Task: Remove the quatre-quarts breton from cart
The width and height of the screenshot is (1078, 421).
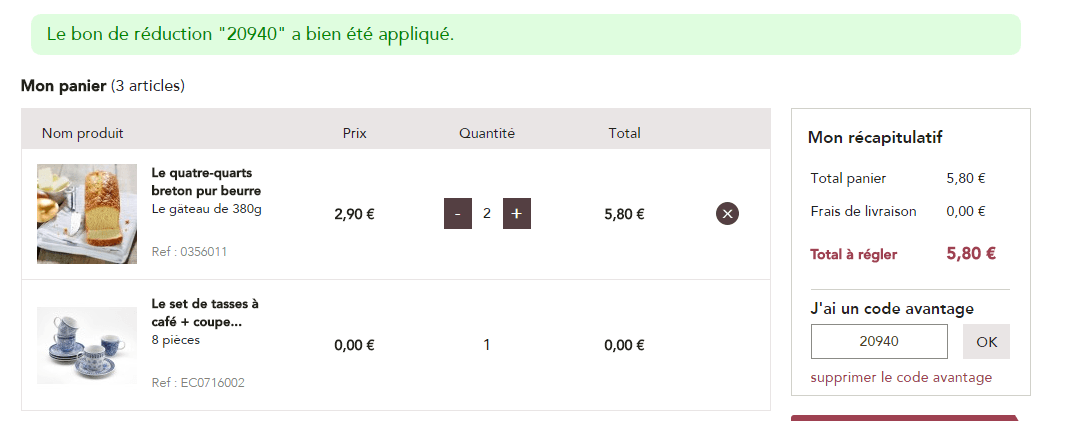Action: (x=727, y=213)
